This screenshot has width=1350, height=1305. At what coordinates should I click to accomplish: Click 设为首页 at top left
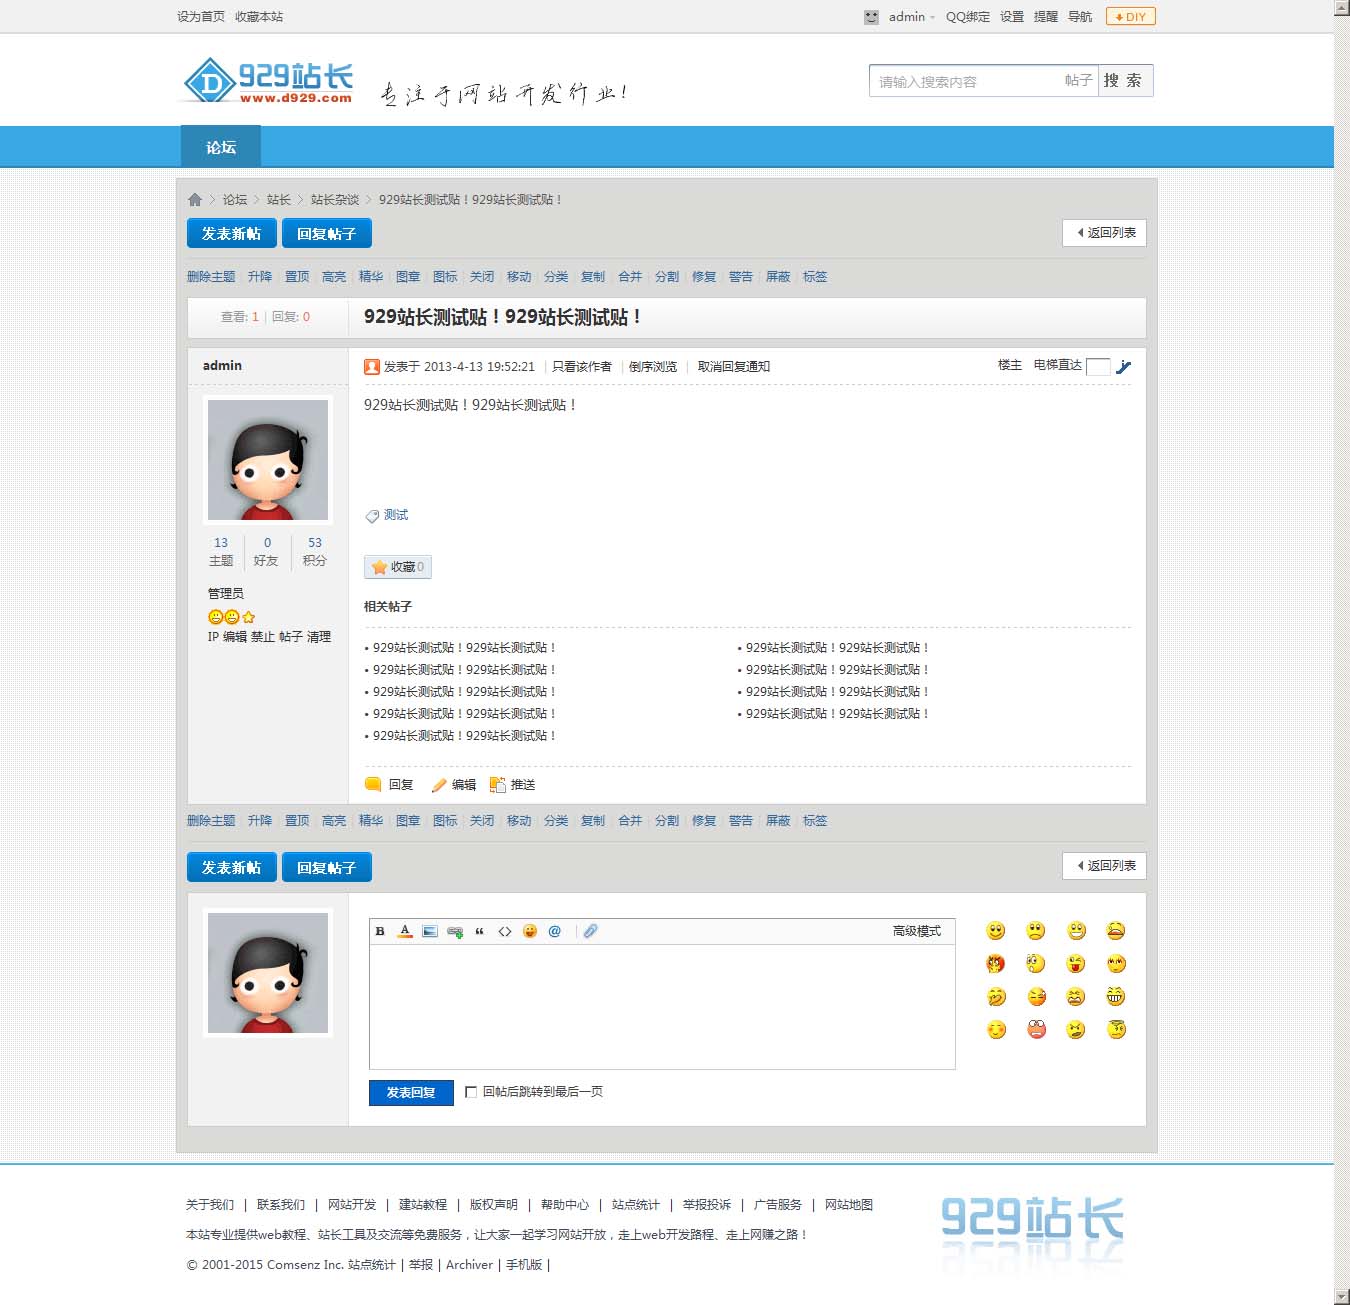tap(201, 17)
